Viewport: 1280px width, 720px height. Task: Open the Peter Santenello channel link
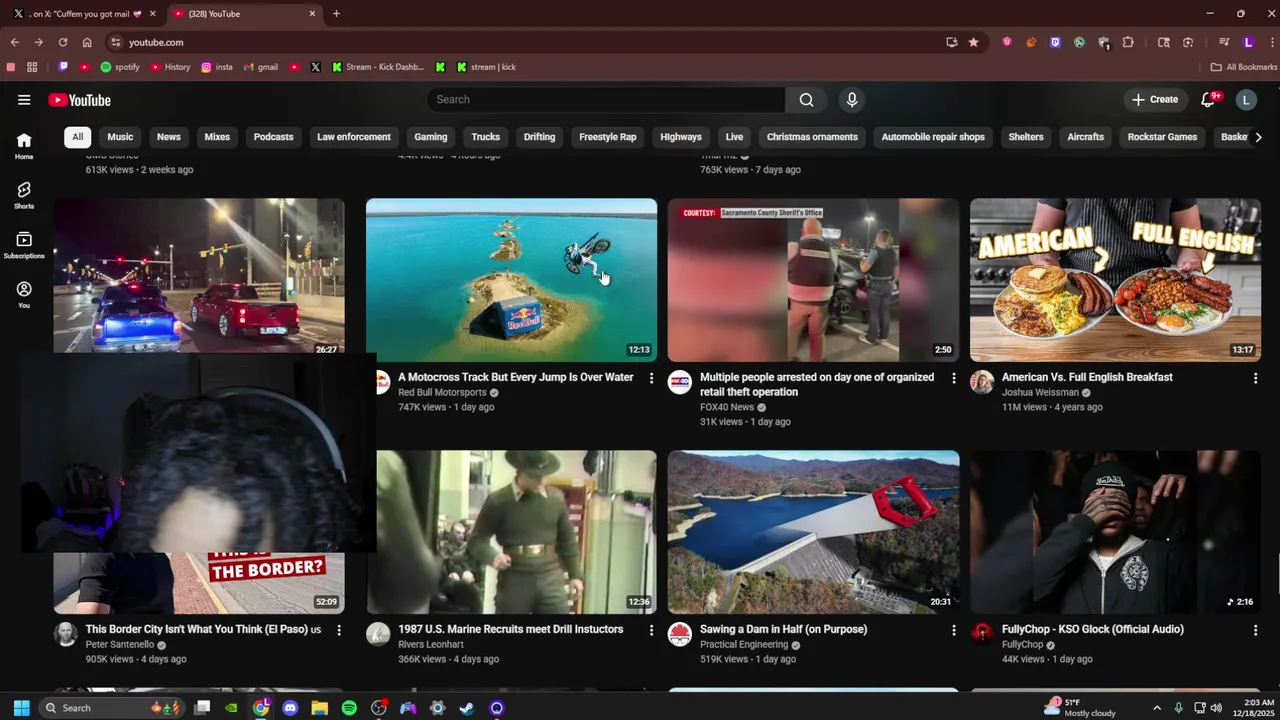click(x=120, y=645)
